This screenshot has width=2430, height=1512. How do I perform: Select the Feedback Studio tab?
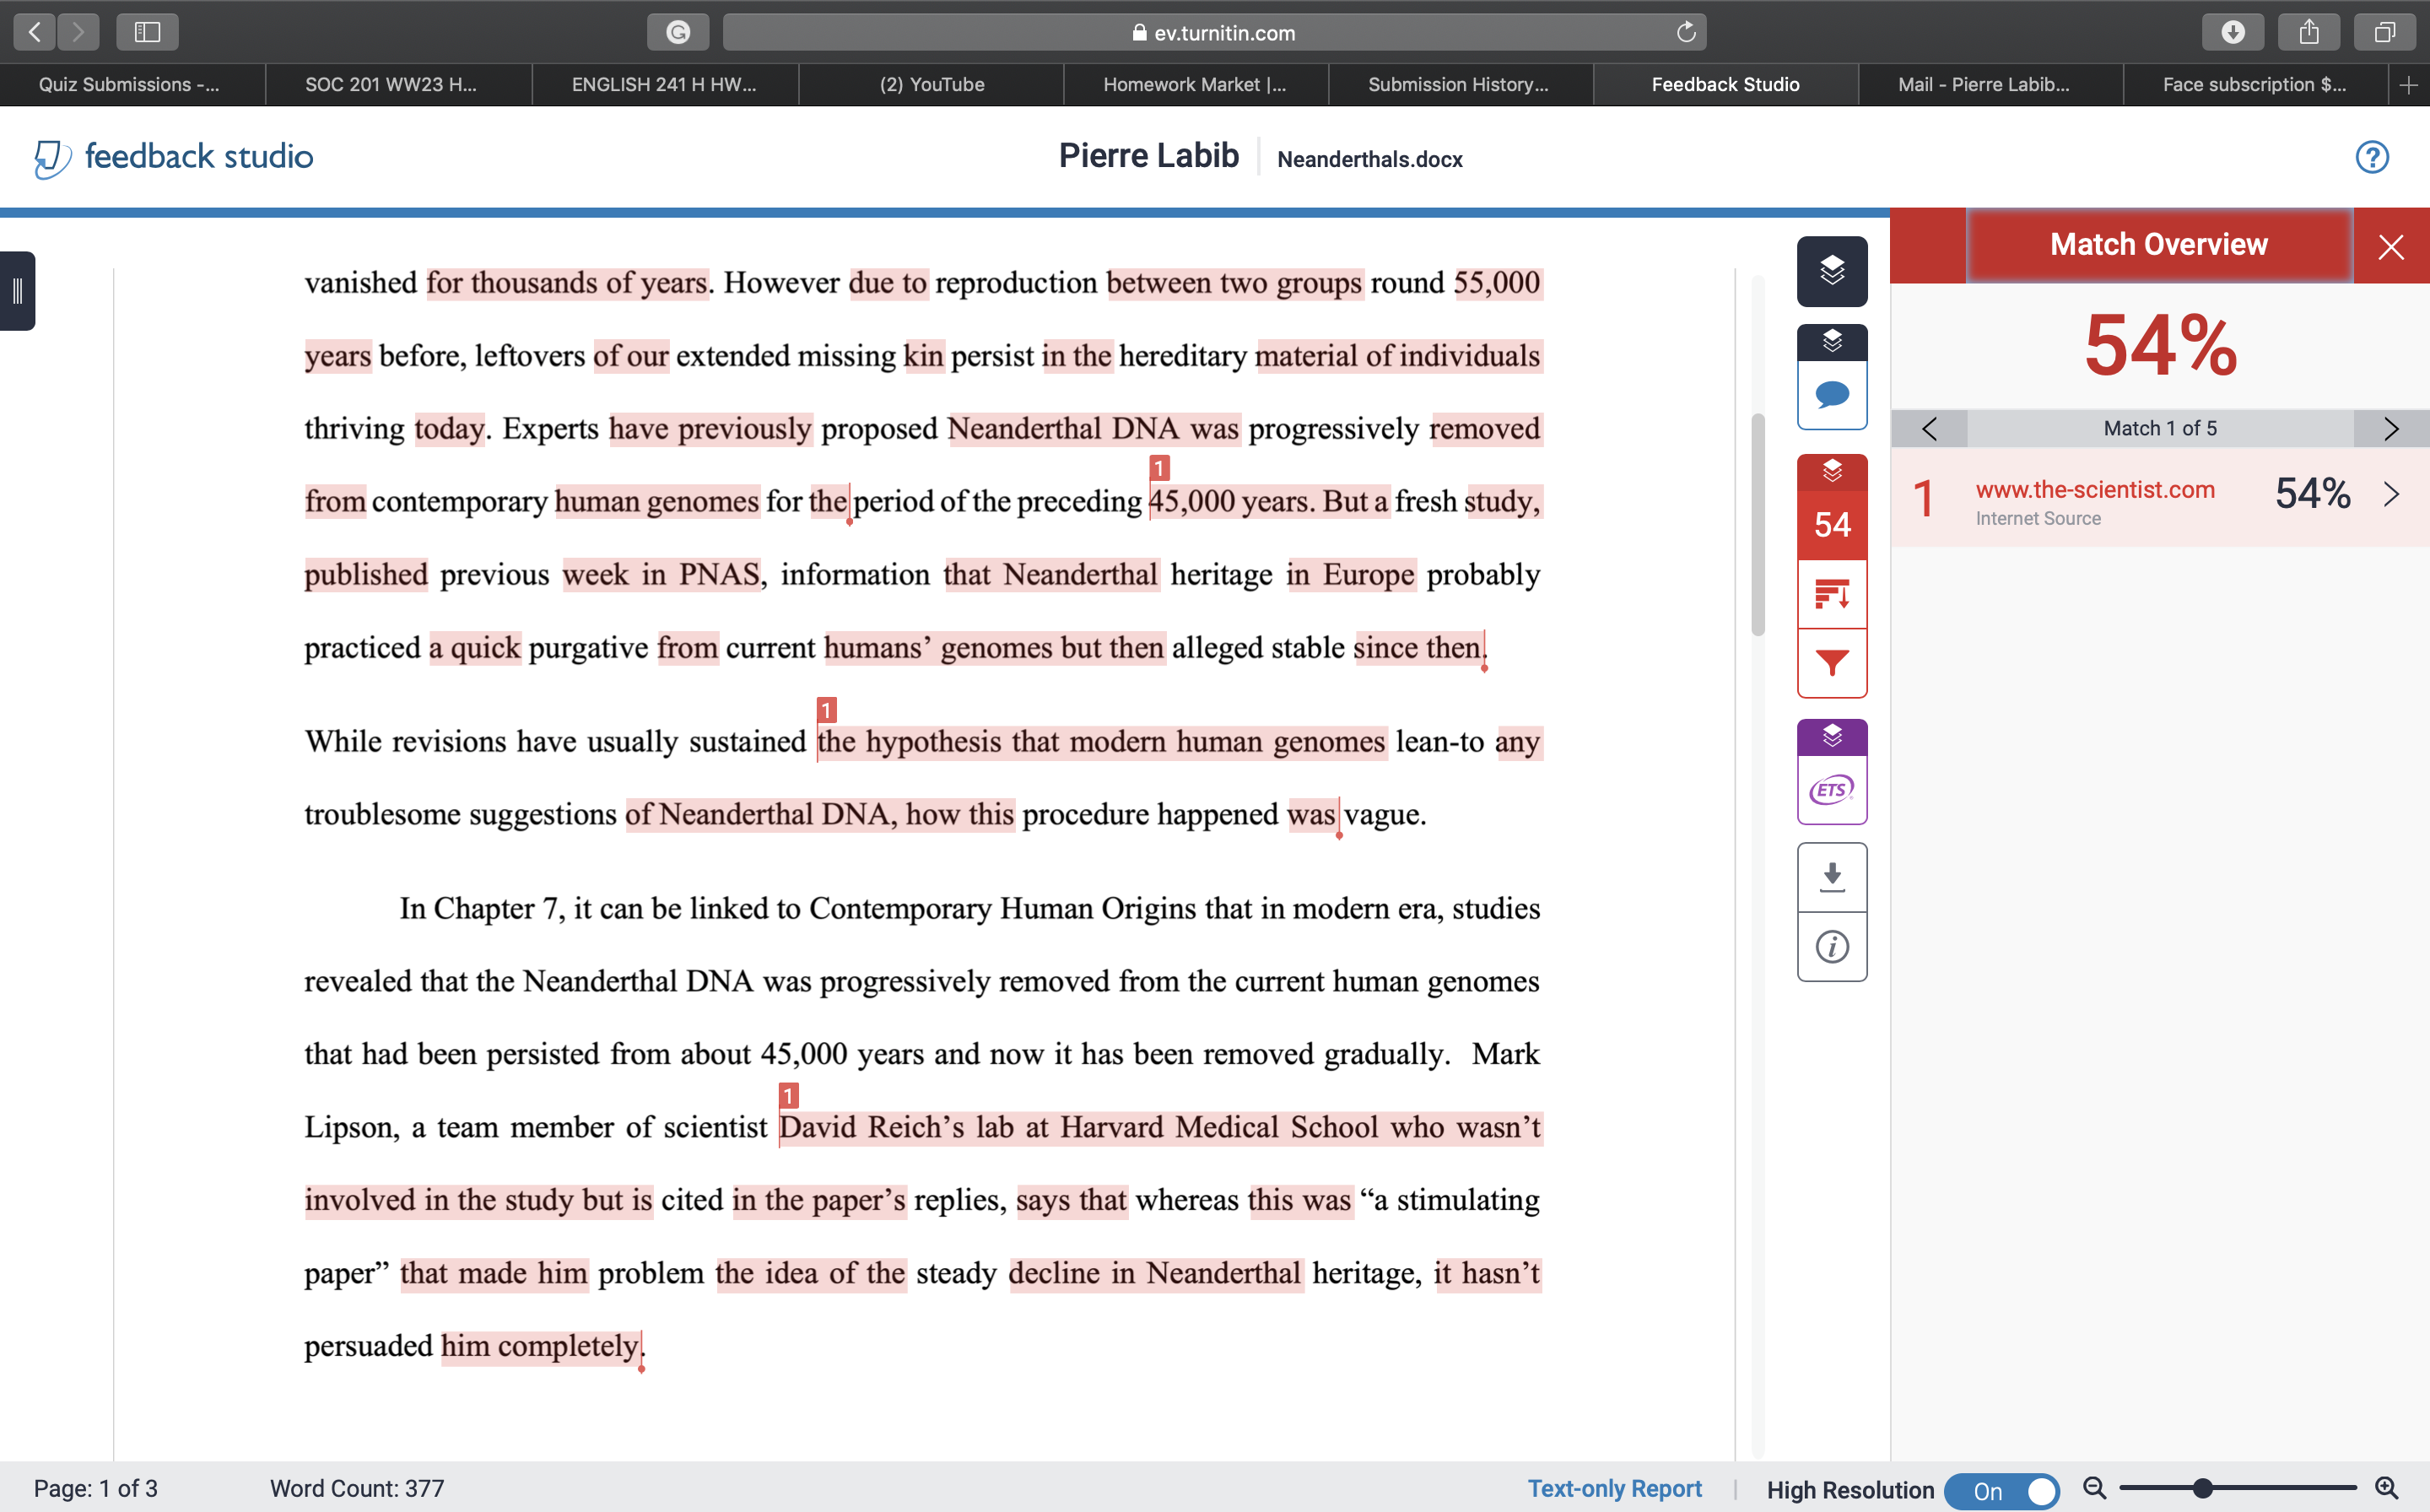pyautogui.click(x=1725, y=85)
